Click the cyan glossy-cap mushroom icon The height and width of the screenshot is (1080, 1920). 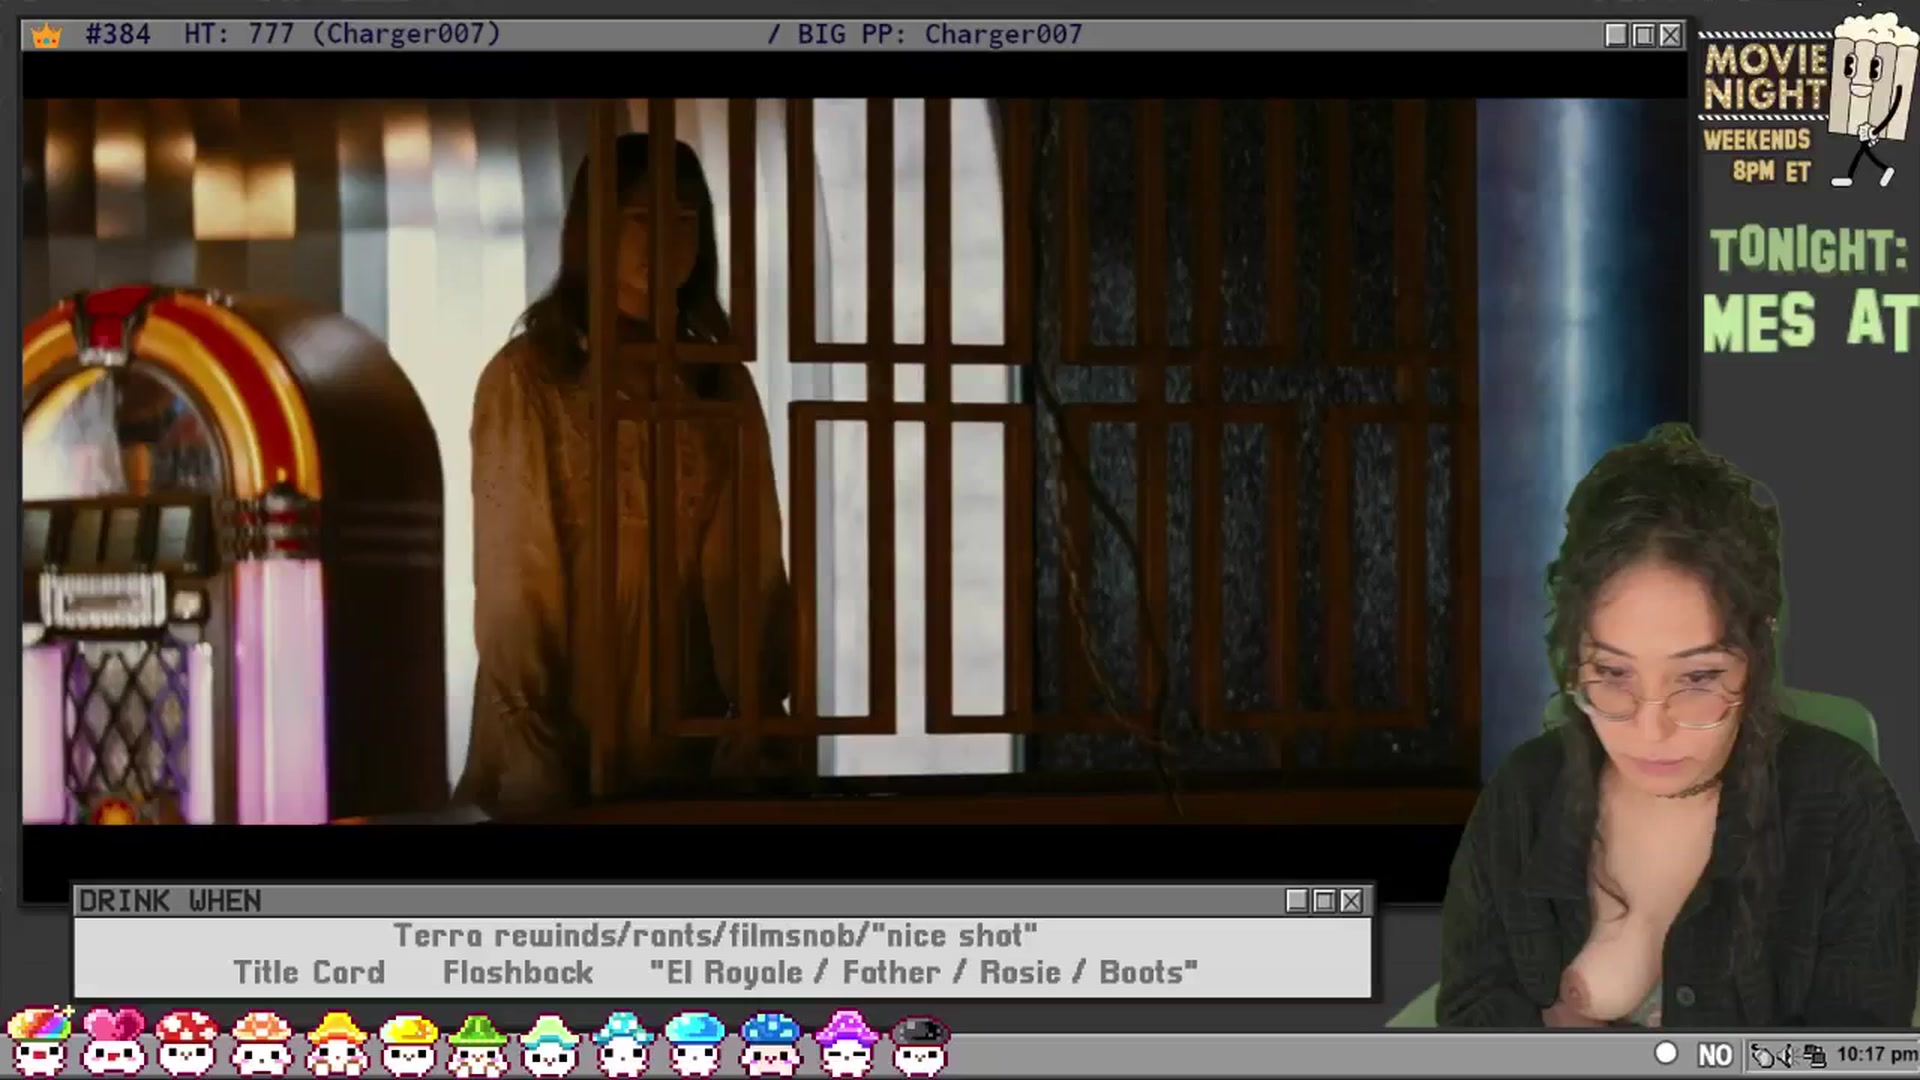click(x=695, y=1042)
